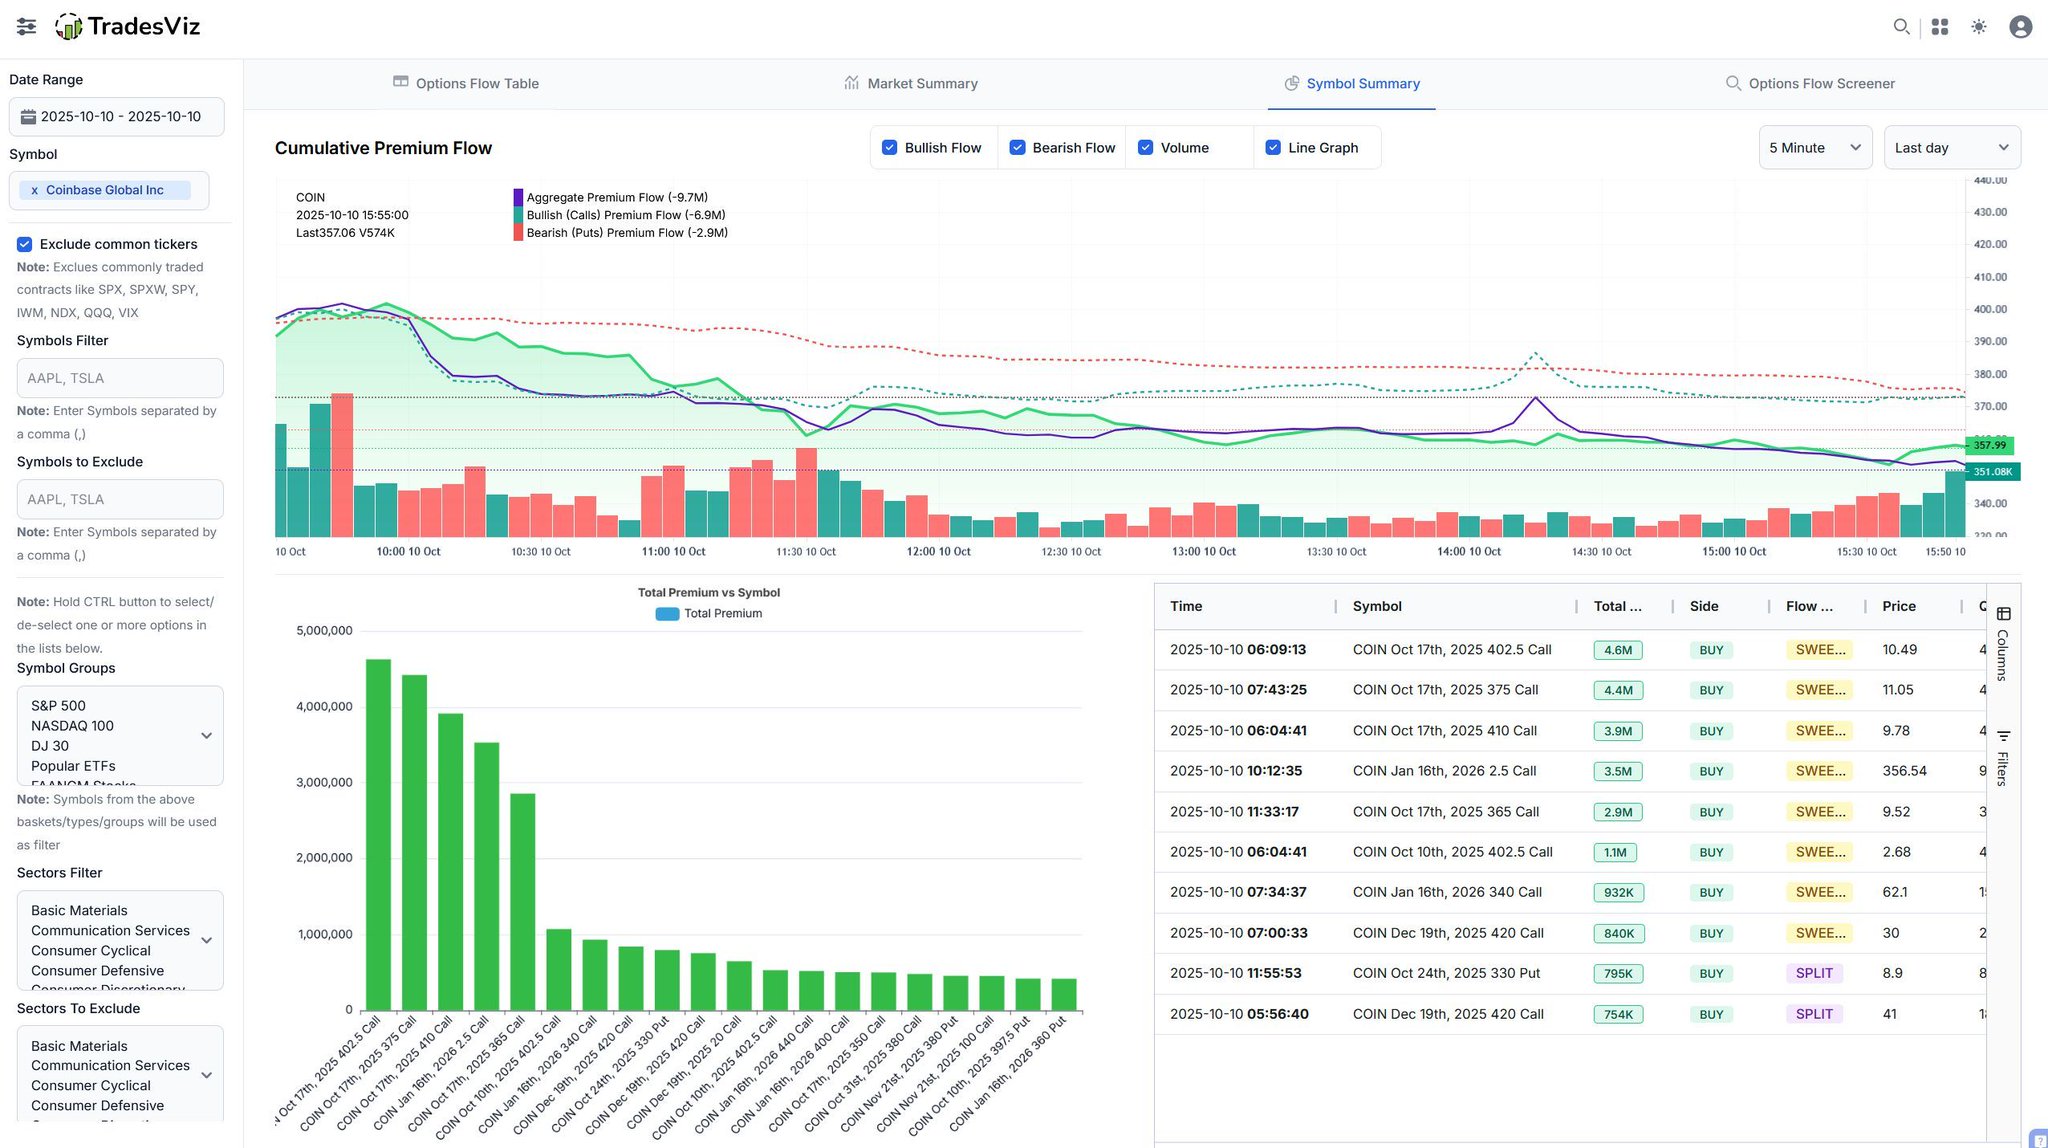2048x1148 pixels.
Task: Click the TradesViz logo link
Action: point(128,27)
